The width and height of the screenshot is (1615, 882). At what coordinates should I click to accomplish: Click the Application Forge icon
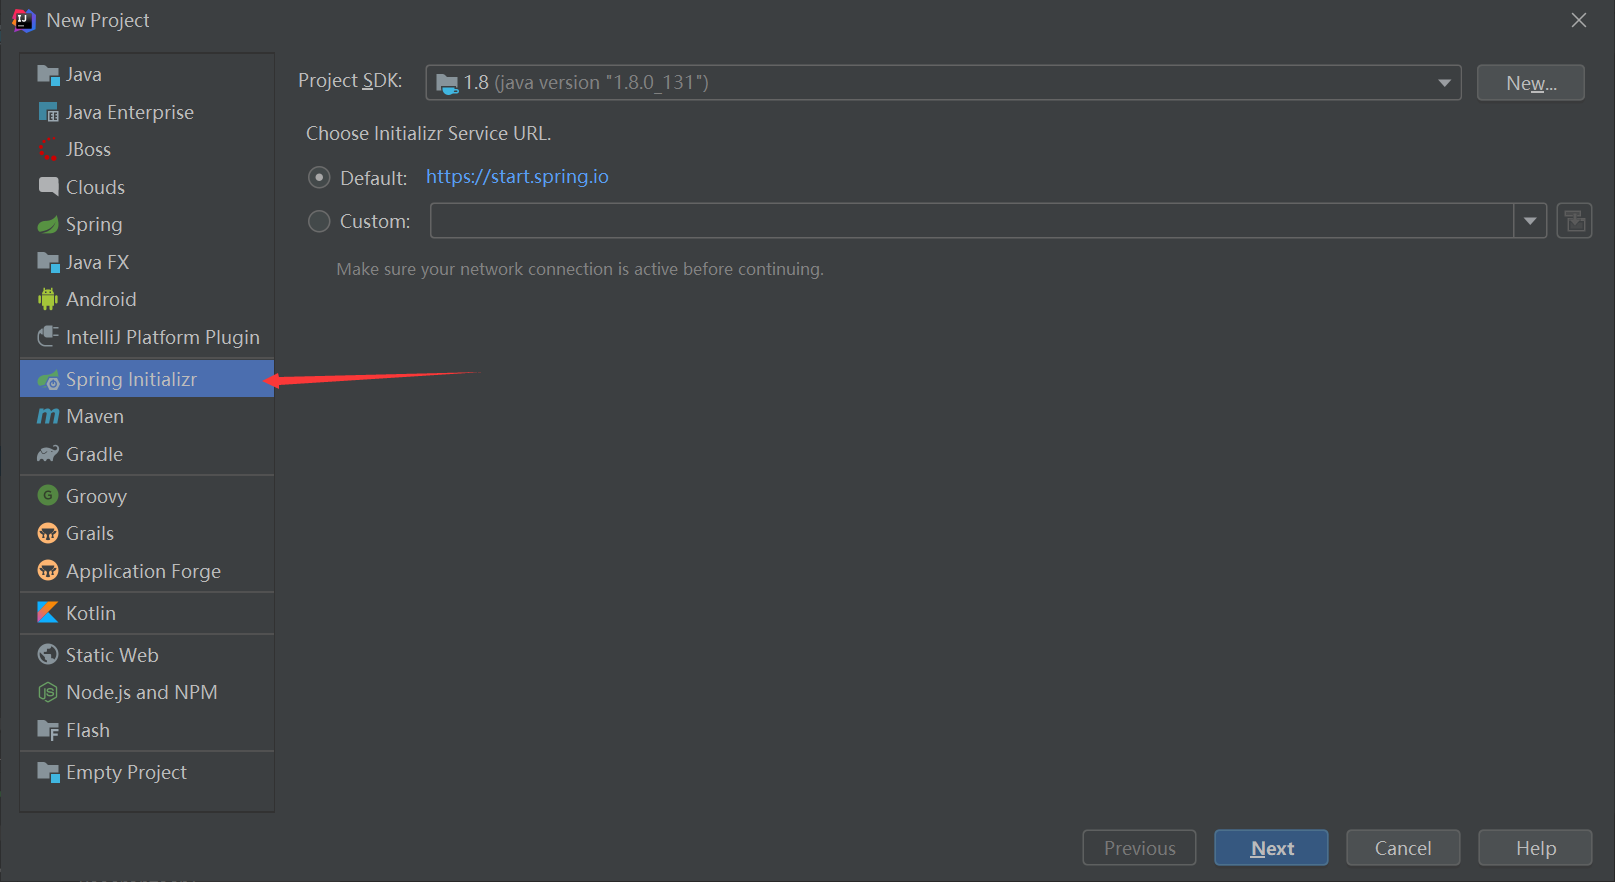(x=48, y=570)
